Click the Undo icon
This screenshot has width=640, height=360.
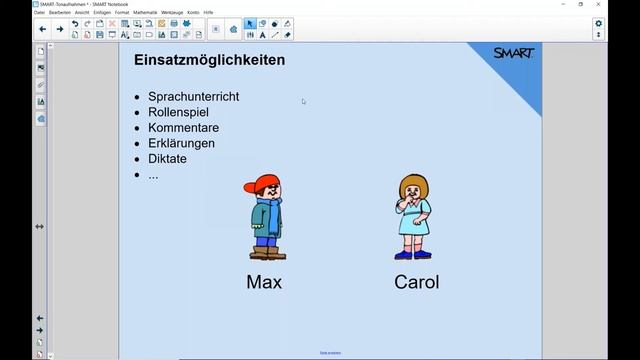coord(75,24)
